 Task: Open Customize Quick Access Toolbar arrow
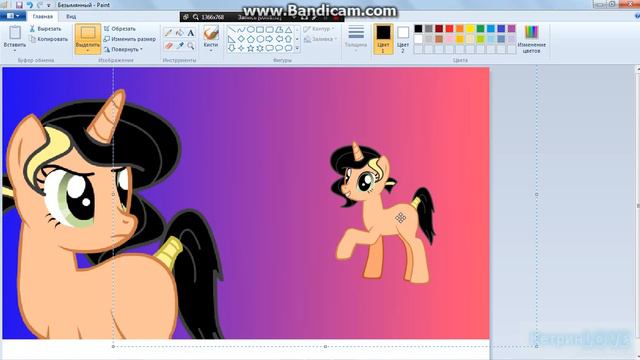[49, 5]
